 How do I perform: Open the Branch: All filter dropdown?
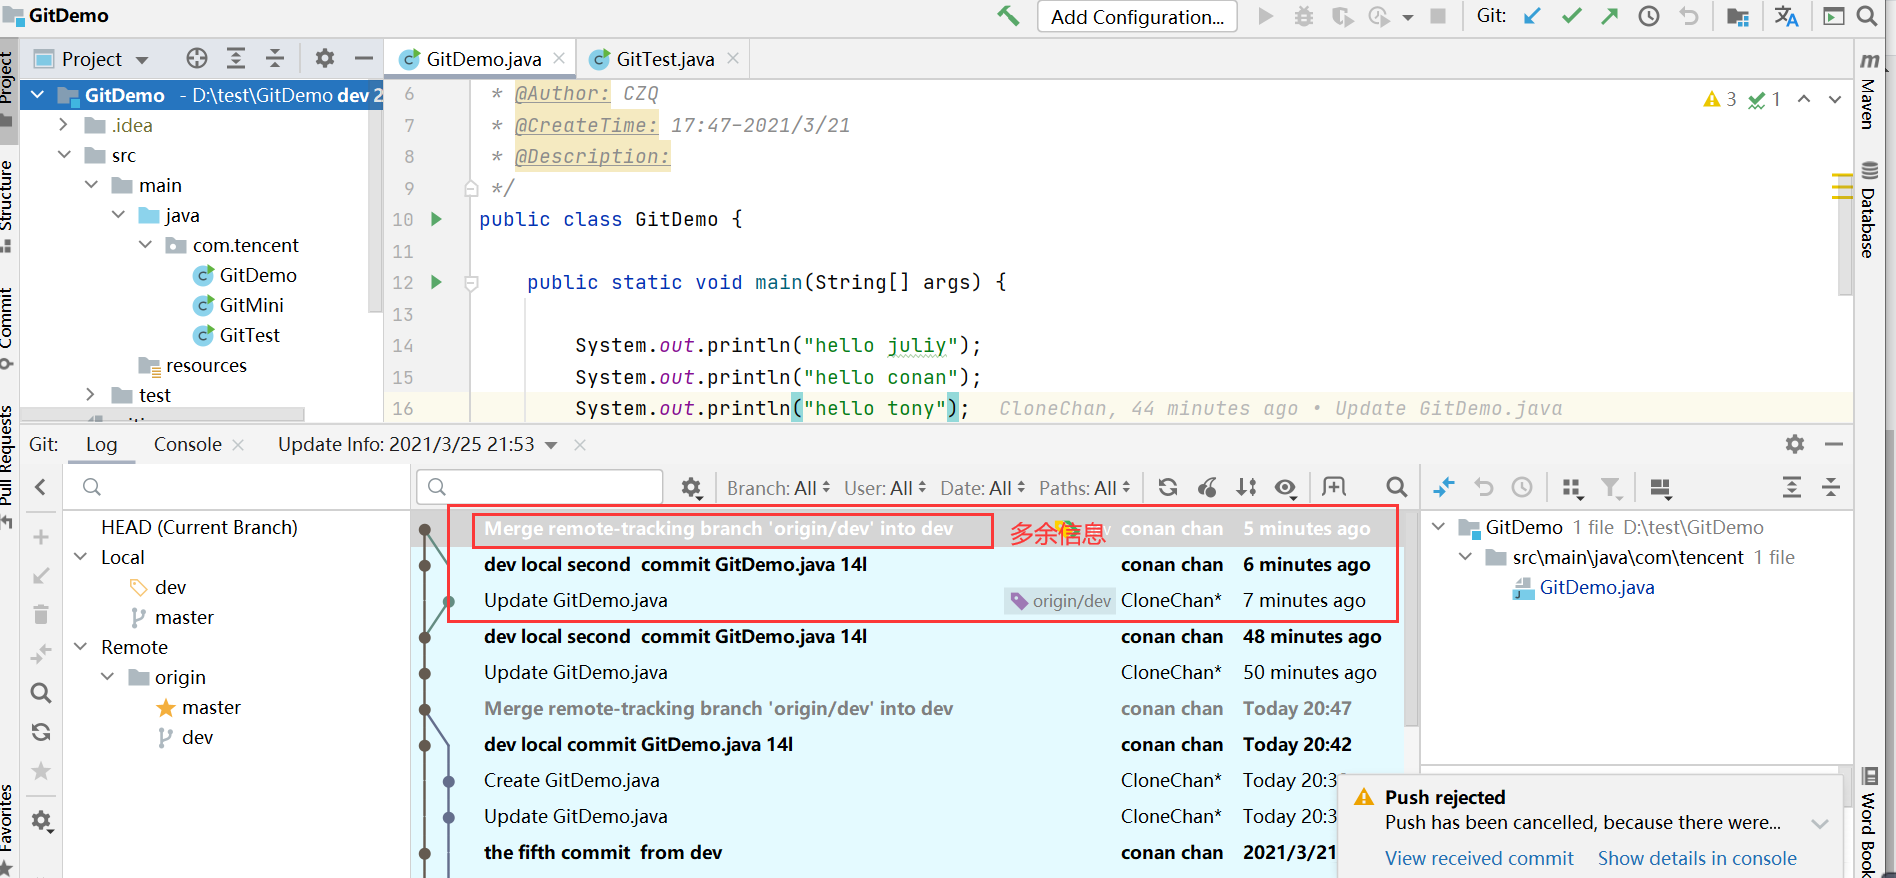tap(778, 488)
